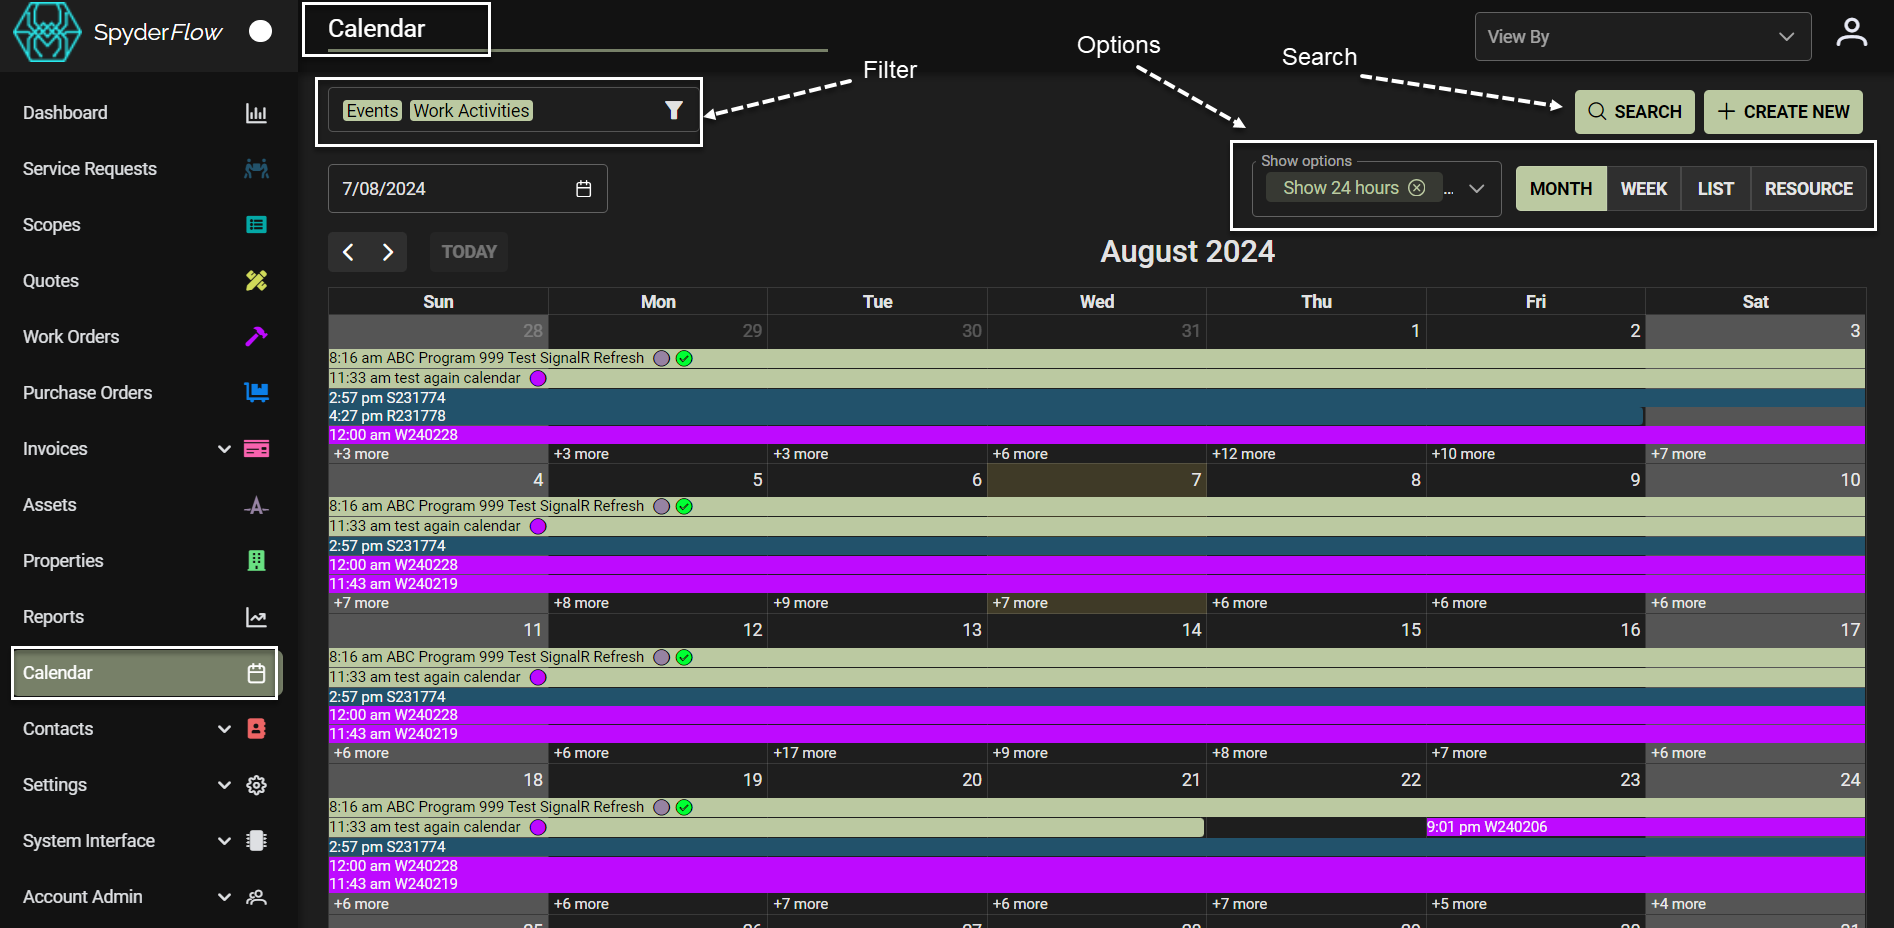Screen dimensions: 1894x928
Task: Click the Work Orders hammer icon
Action: tap(256, 337)
